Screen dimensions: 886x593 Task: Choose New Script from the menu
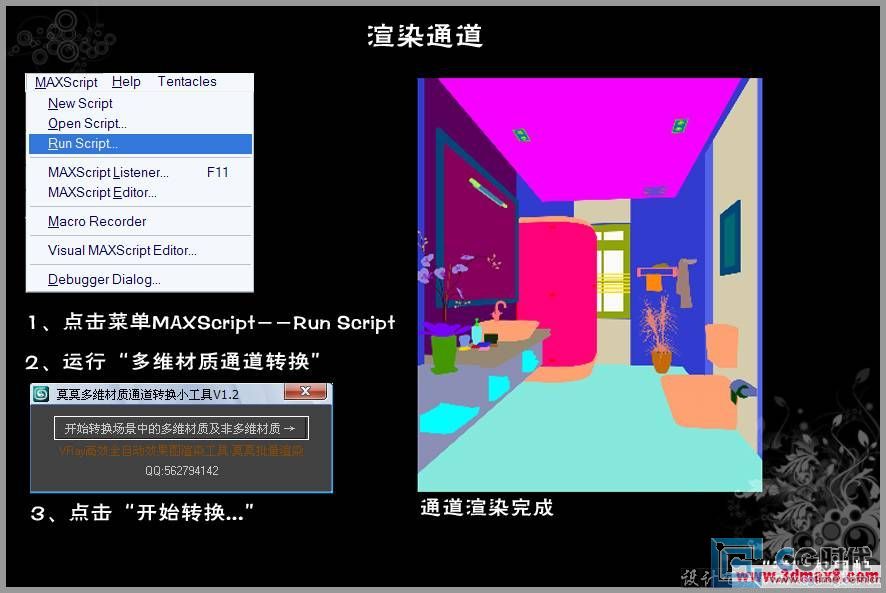(x=140, y=103)
